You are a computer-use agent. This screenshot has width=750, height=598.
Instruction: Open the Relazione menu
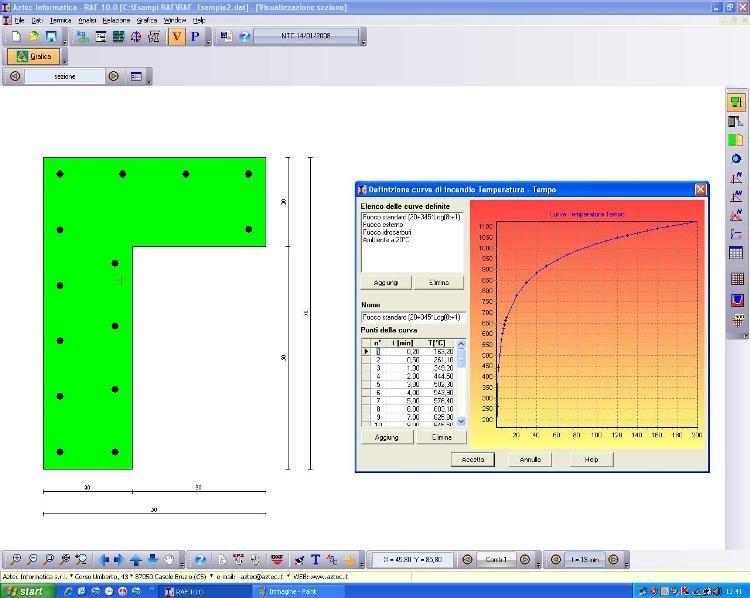pyautogui.click(x=116, y=20)
